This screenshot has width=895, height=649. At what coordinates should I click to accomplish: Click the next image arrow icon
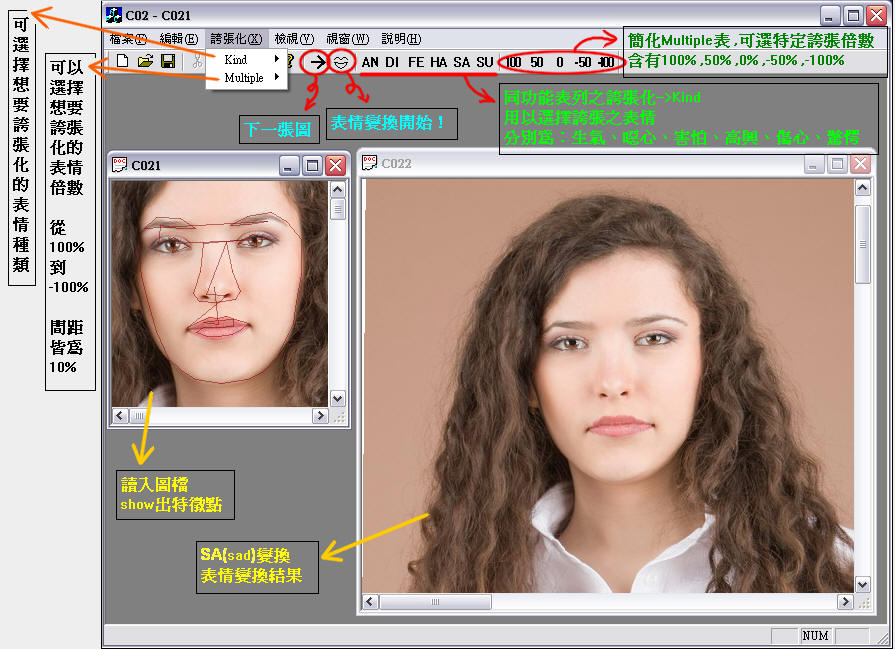[x=316, y=62]
